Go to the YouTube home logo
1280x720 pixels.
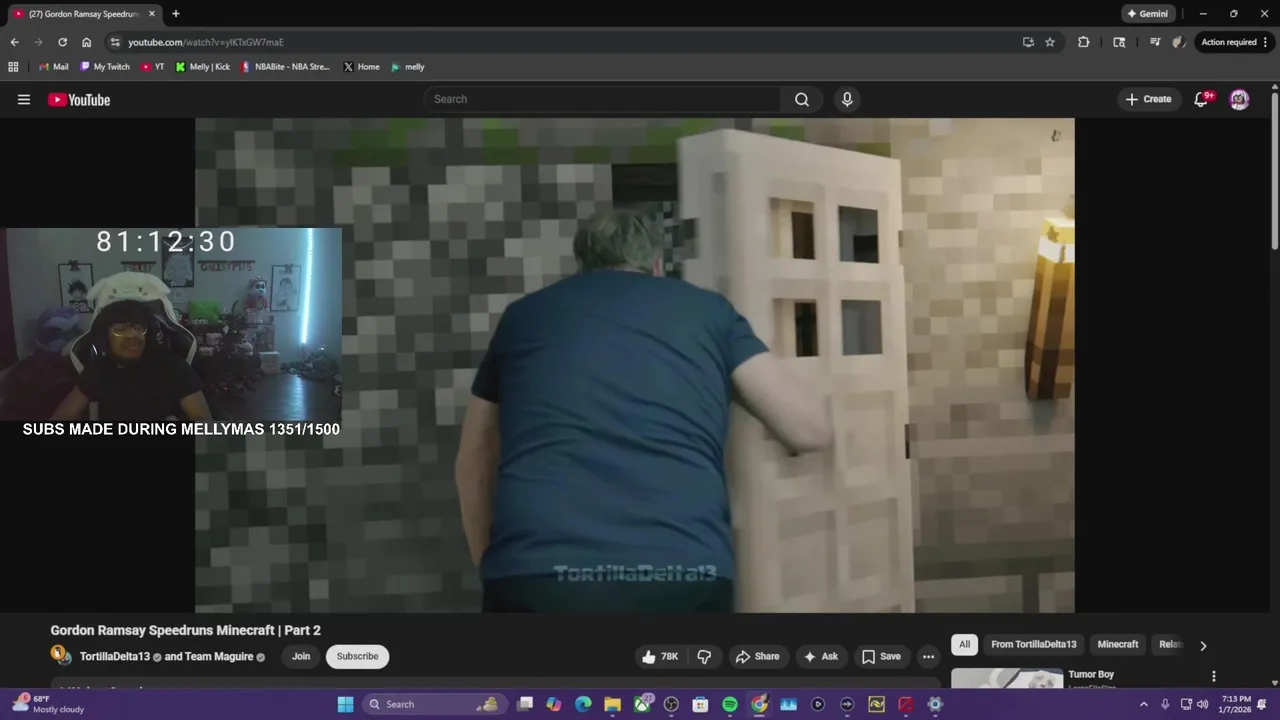[79, 99]
